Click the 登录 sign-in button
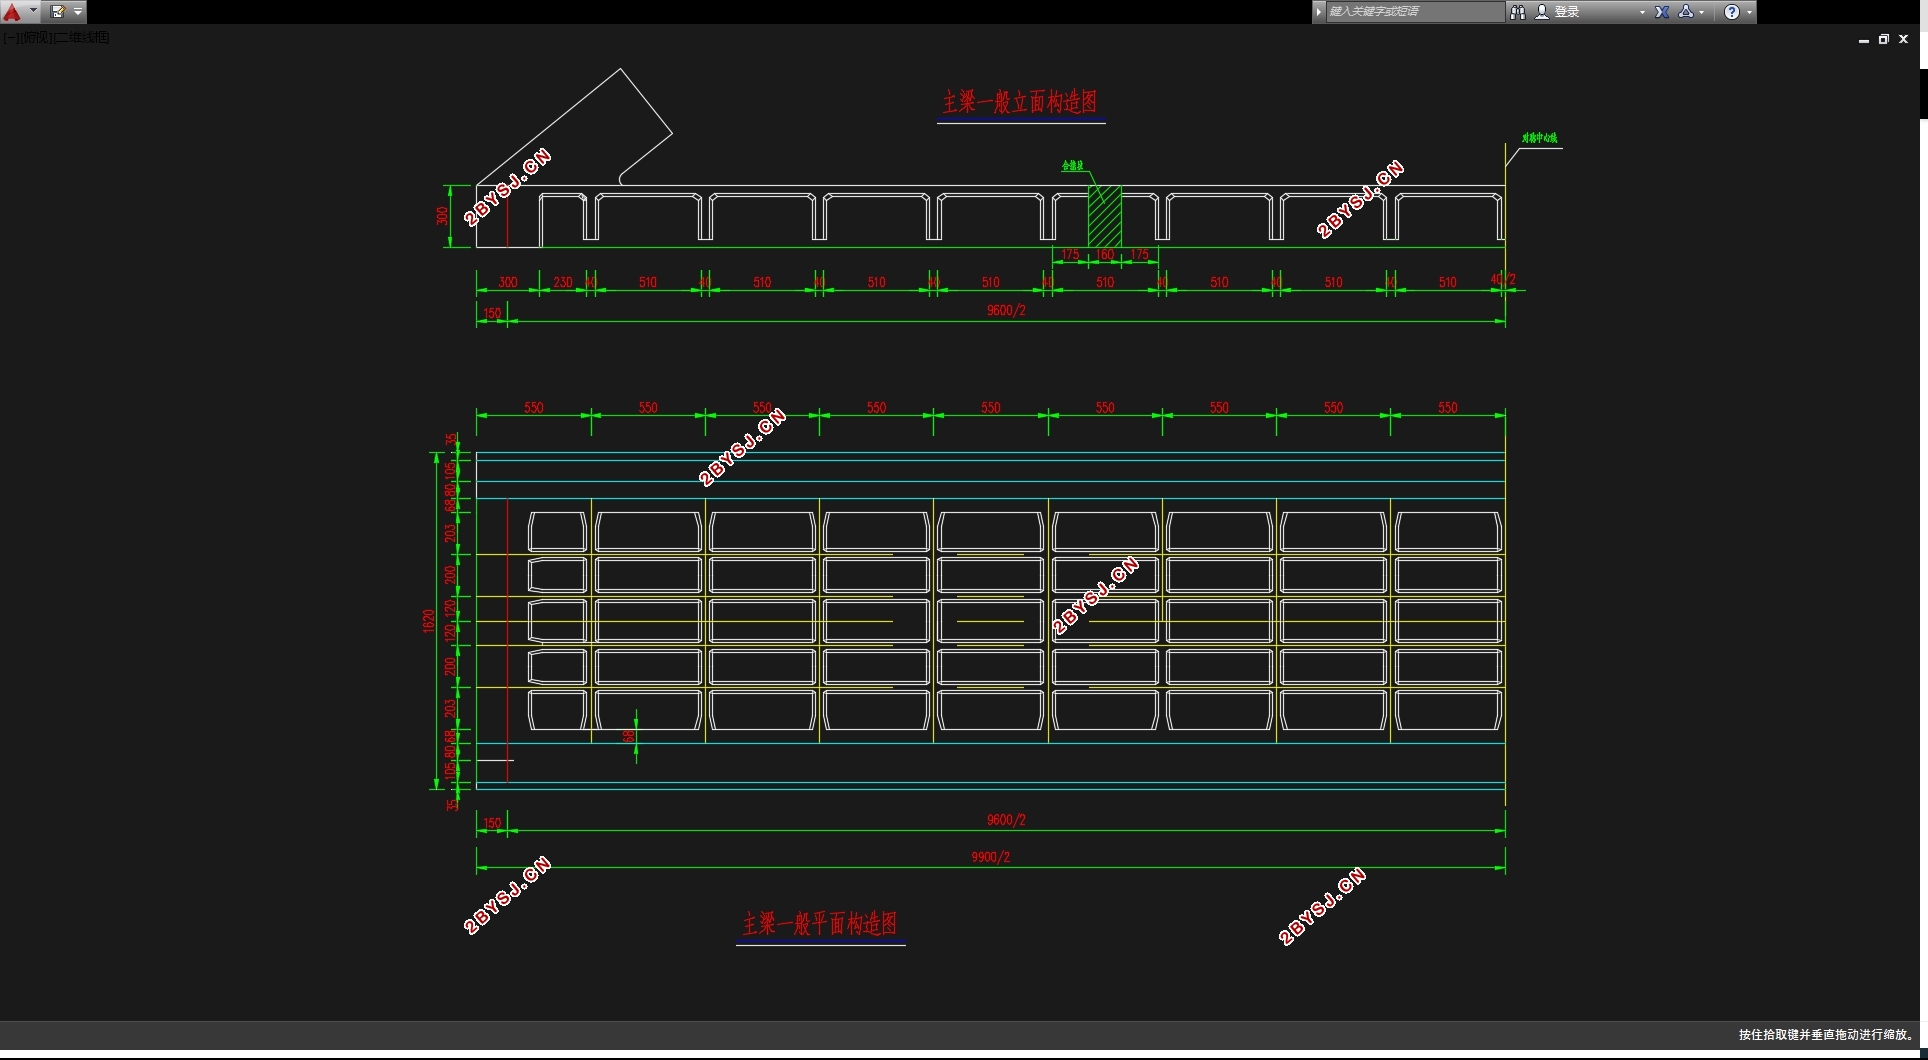Viewport: 1928px width, 1060px height. 1558,12
